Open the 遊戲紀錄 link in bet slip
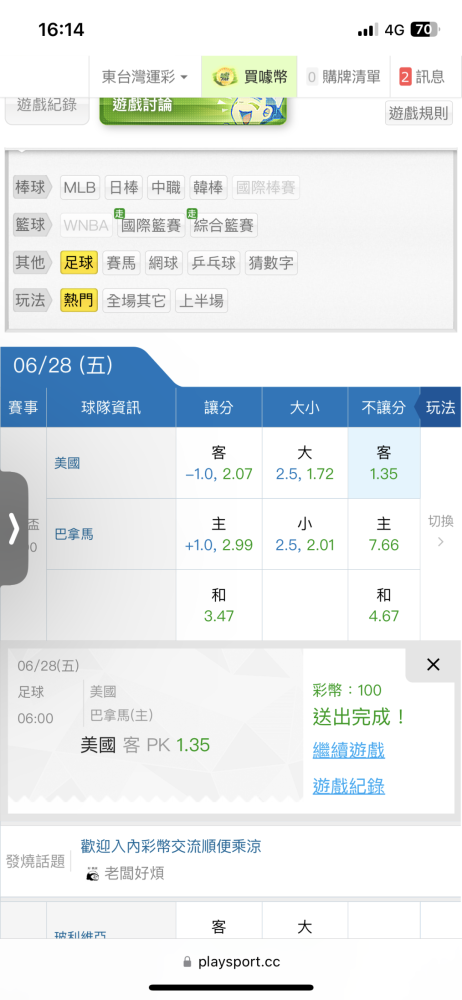The width and height of the screenshot is (462, 1000). point(348,786)
